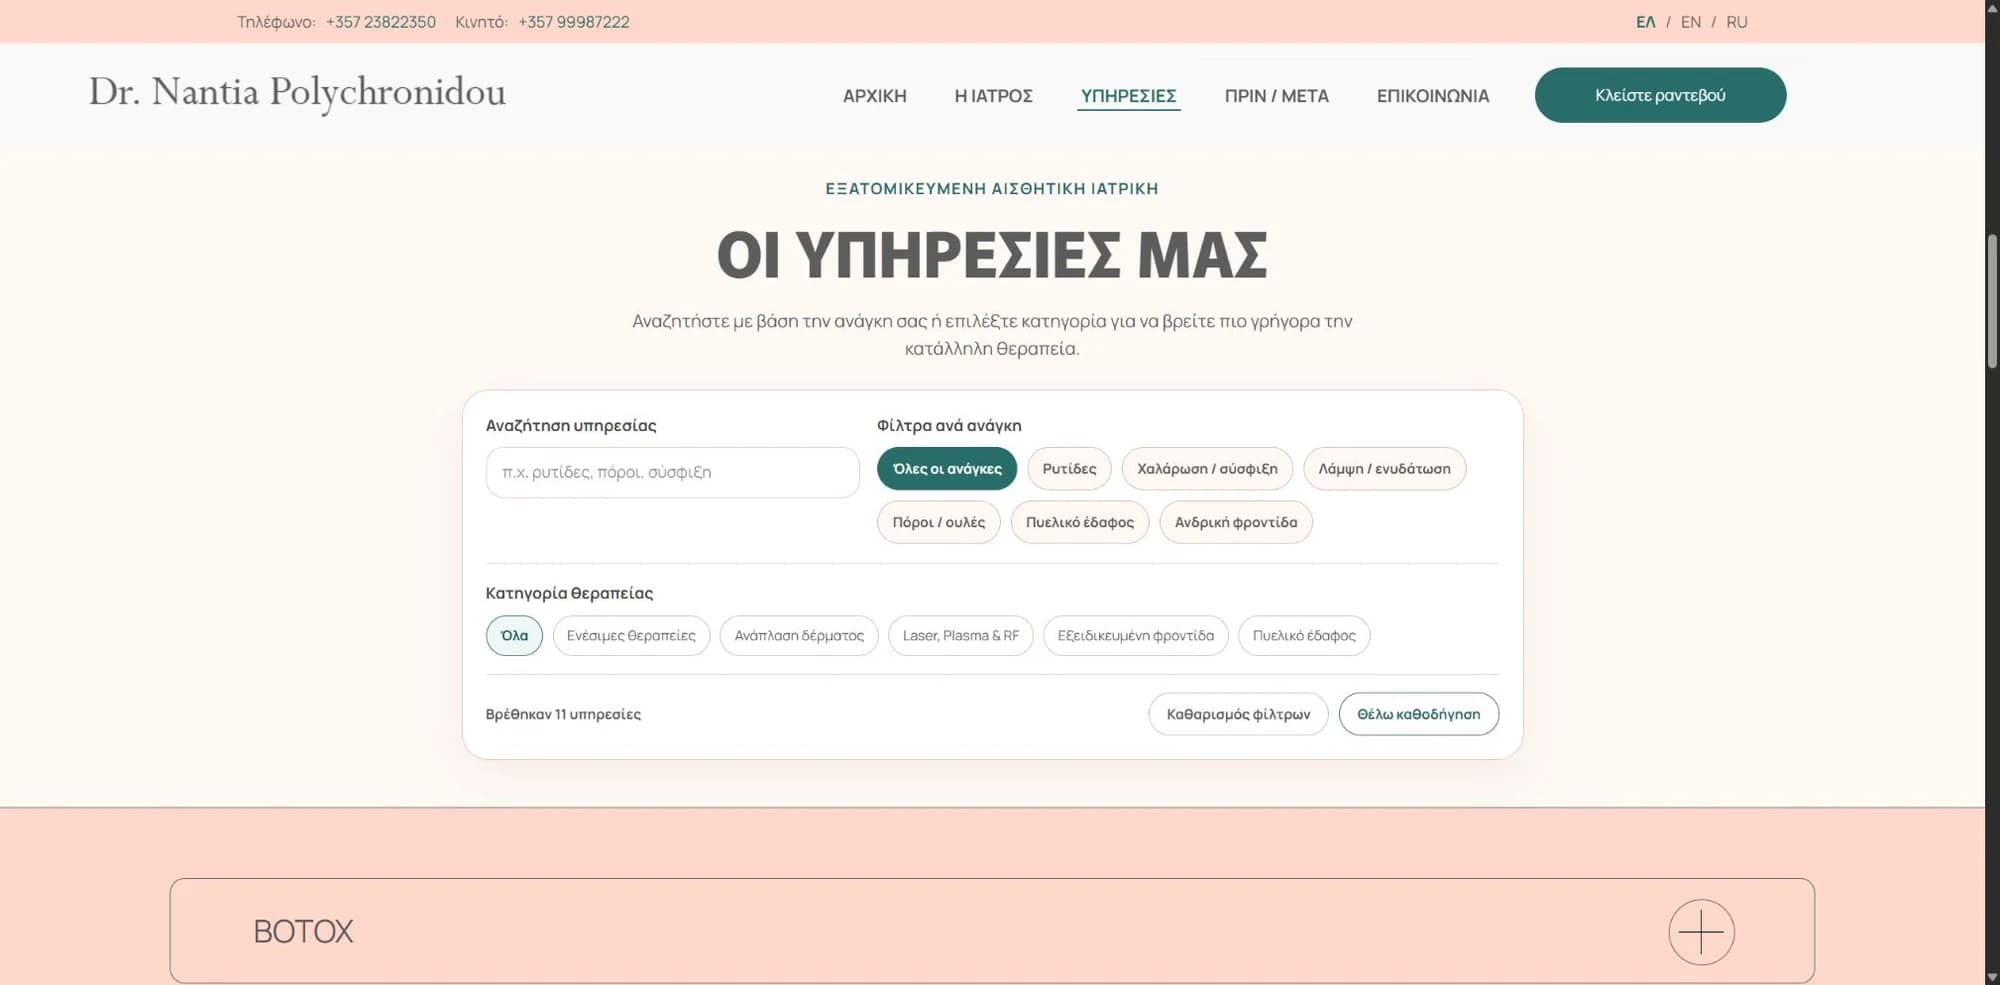Screen dimensions: 2000x985
Task: Filter by Ανδρική φροντίδα
Action: point(1235,522)
